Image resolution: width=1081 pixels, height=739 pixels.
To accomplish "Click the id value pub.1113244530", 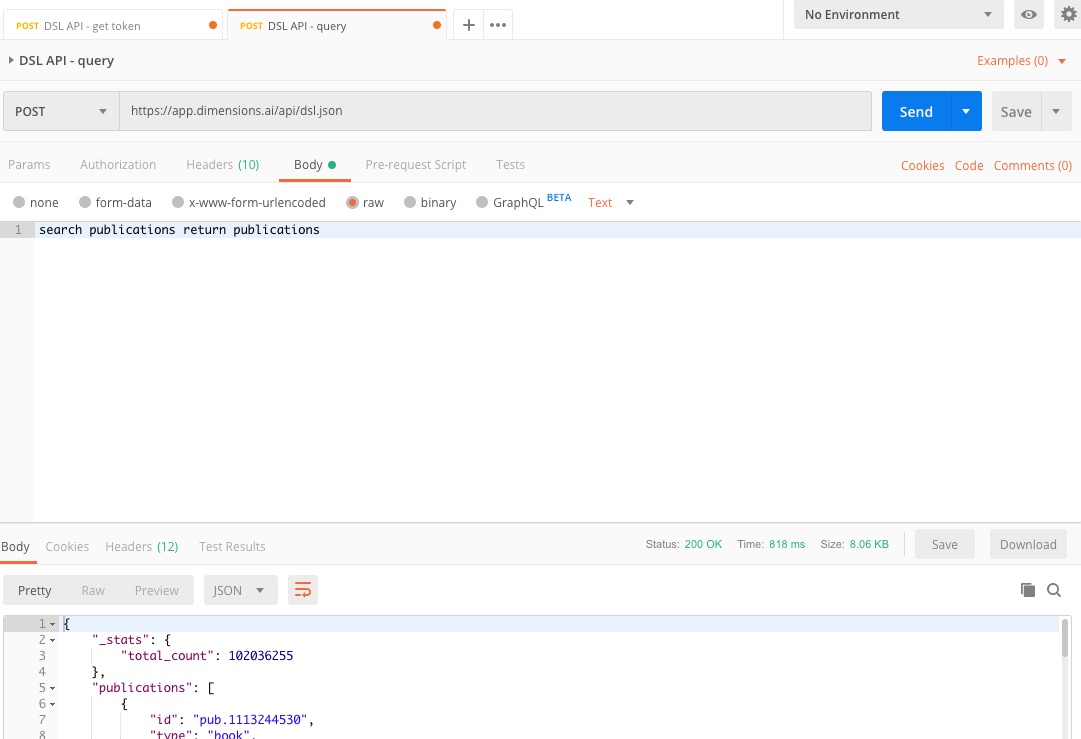I will (250, 720).
